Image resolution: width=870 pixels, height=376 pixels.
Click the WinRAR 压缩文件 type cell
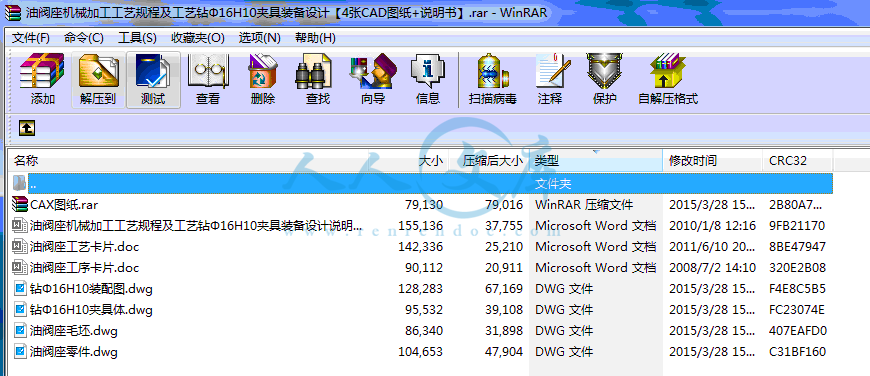pyautogui.click(x=584, y=205)
